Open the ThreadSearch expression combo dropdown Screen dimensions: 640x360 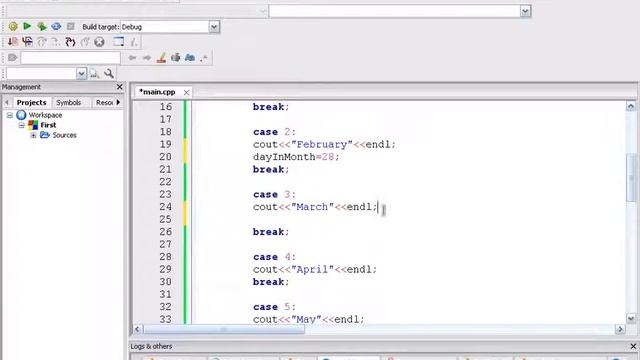point(82,73)
